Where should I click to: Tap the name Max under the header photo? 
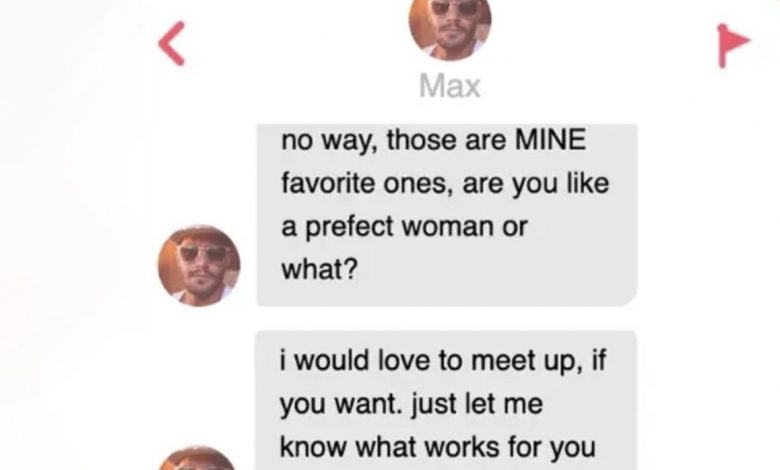click(450, 86)
